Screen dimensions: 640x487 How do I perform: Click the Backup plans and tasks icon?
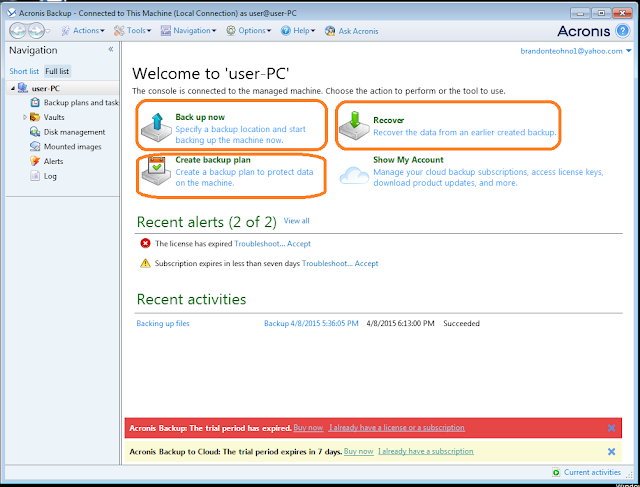pos(36,102)
